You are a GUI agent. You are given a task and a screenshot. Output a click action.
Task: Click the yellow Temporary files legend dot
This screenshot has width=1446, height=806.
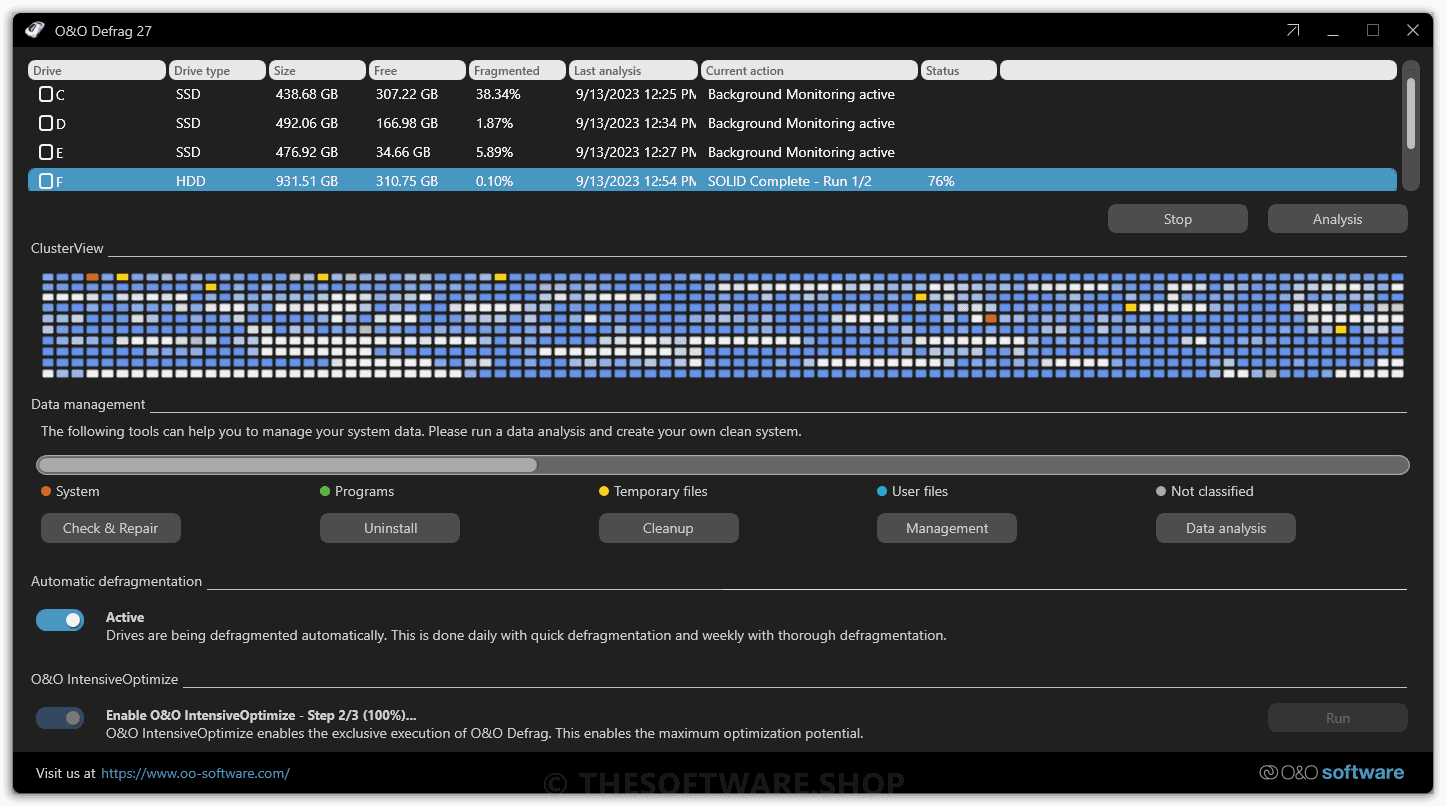click(x=604, y=491)
